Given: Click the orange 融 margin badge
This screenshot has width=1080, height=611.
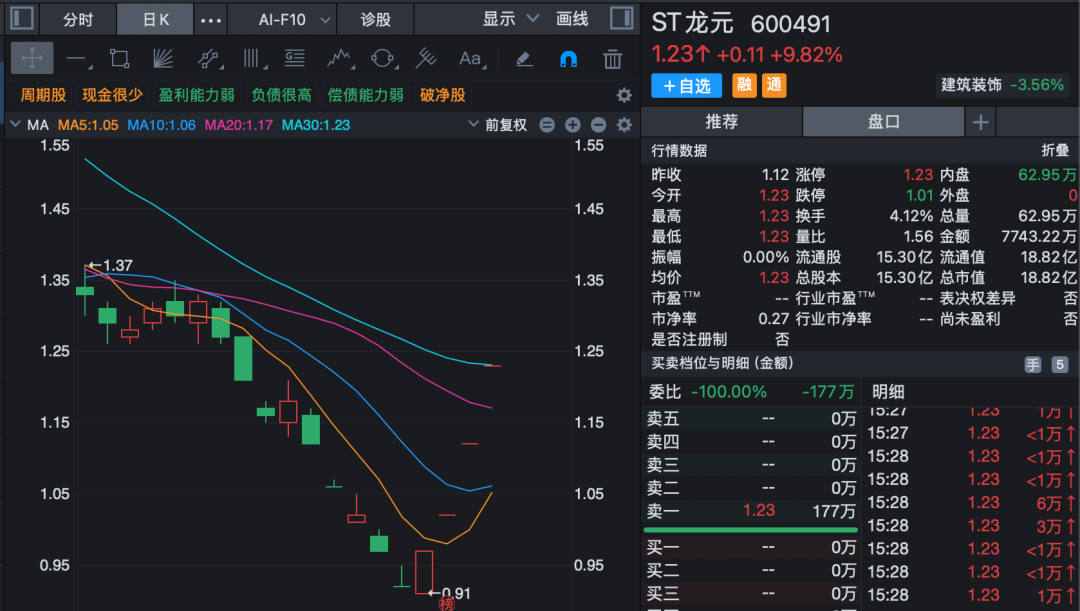Looking at the screenshot, I should click(x=744, y=85).
